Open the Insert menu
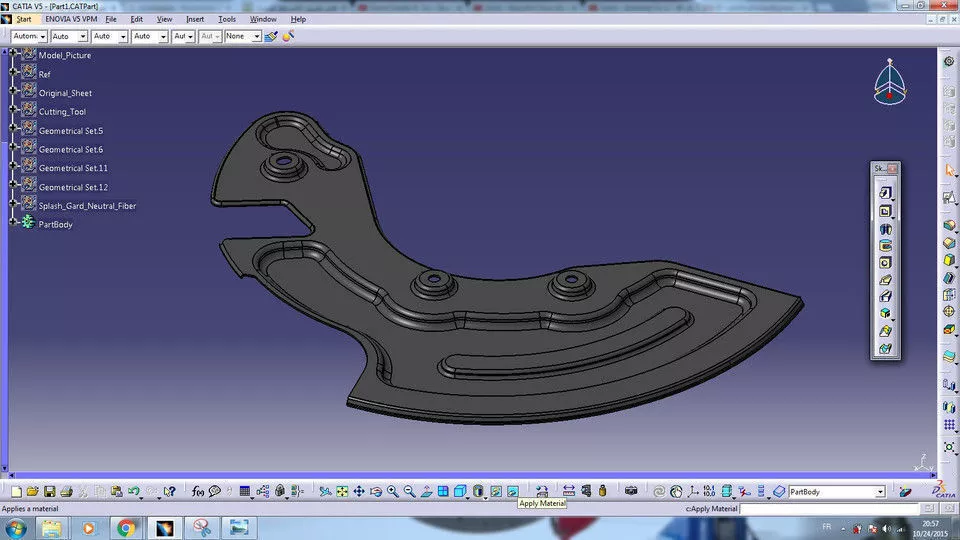This screenshot has width=960, height=540. [x=195, y=20]
